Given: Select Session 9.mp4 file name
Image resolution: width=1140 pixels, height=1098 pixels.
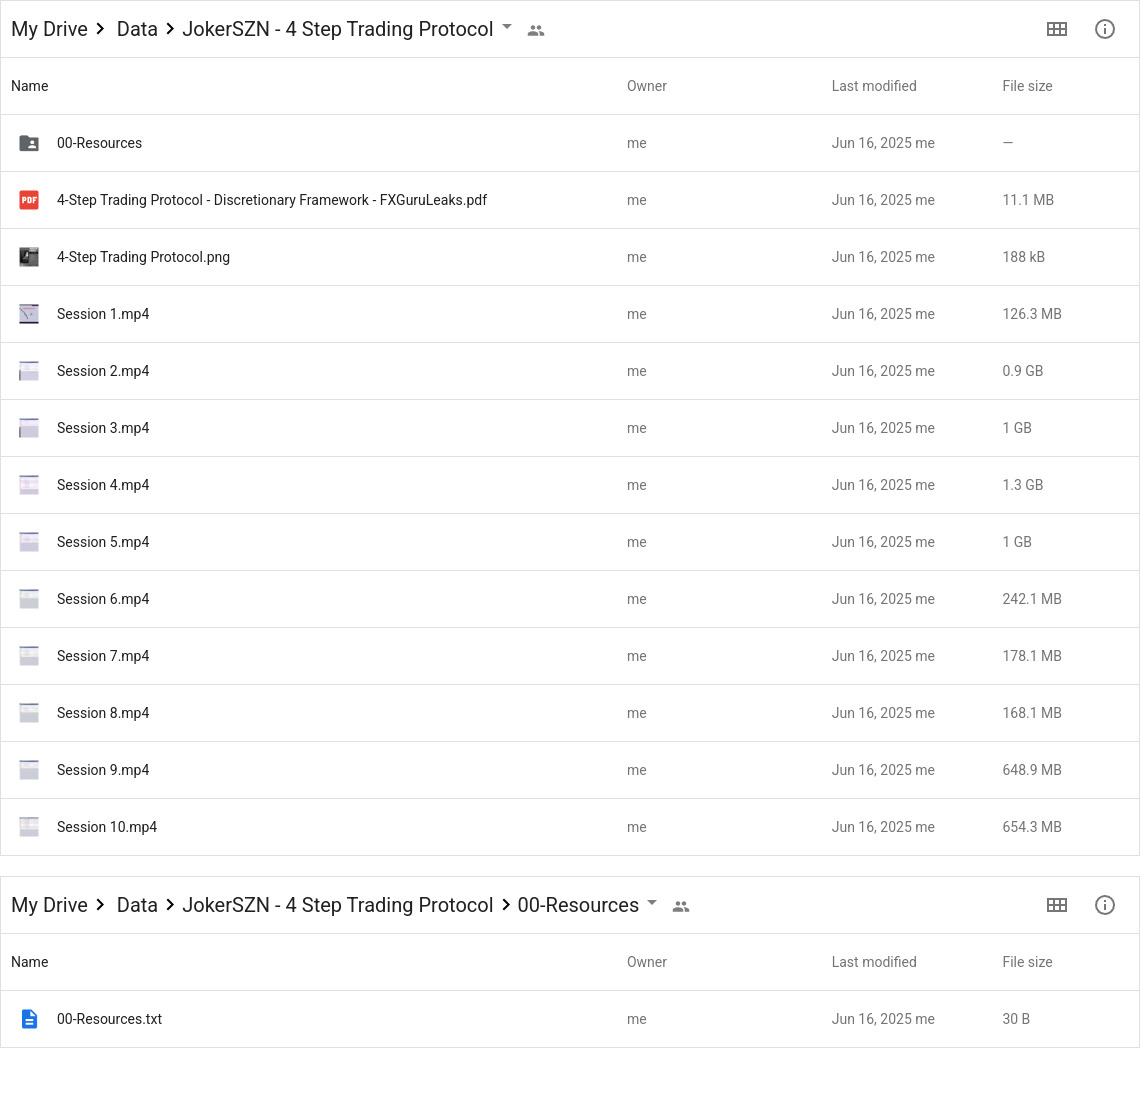Looking at the screenshot, I should coord(103,770).
